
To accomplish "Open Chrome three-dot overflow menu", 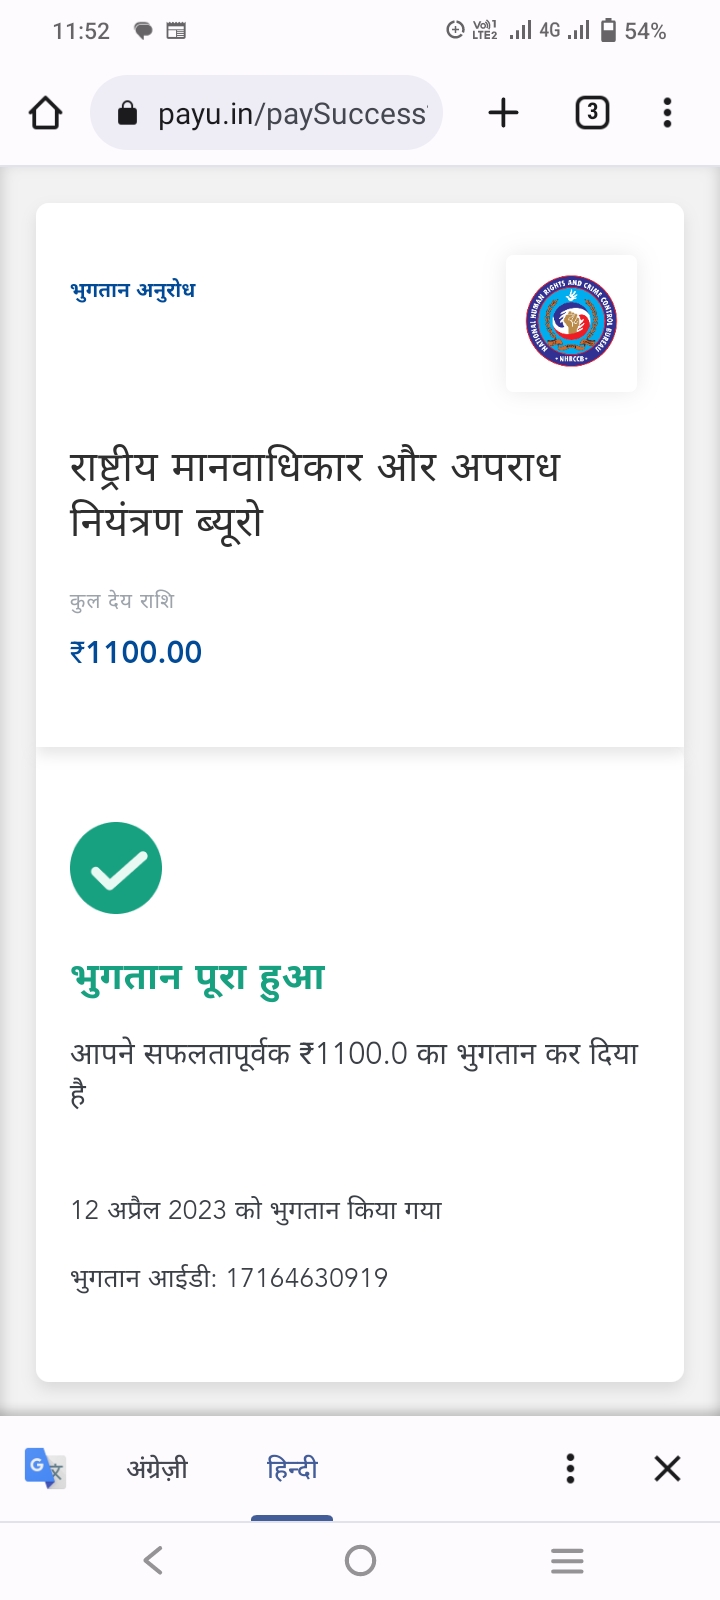I will click(x=667, y=113).
